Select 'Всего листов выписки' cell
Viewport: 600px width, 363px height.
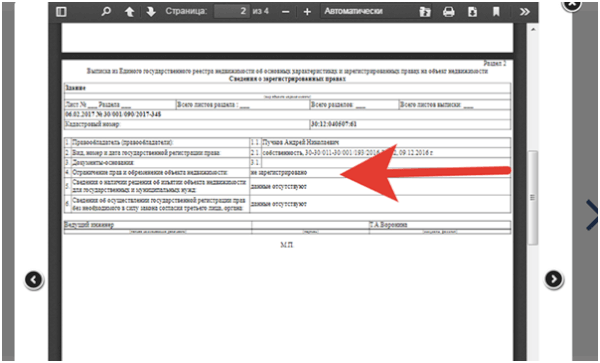pos(455,104)
